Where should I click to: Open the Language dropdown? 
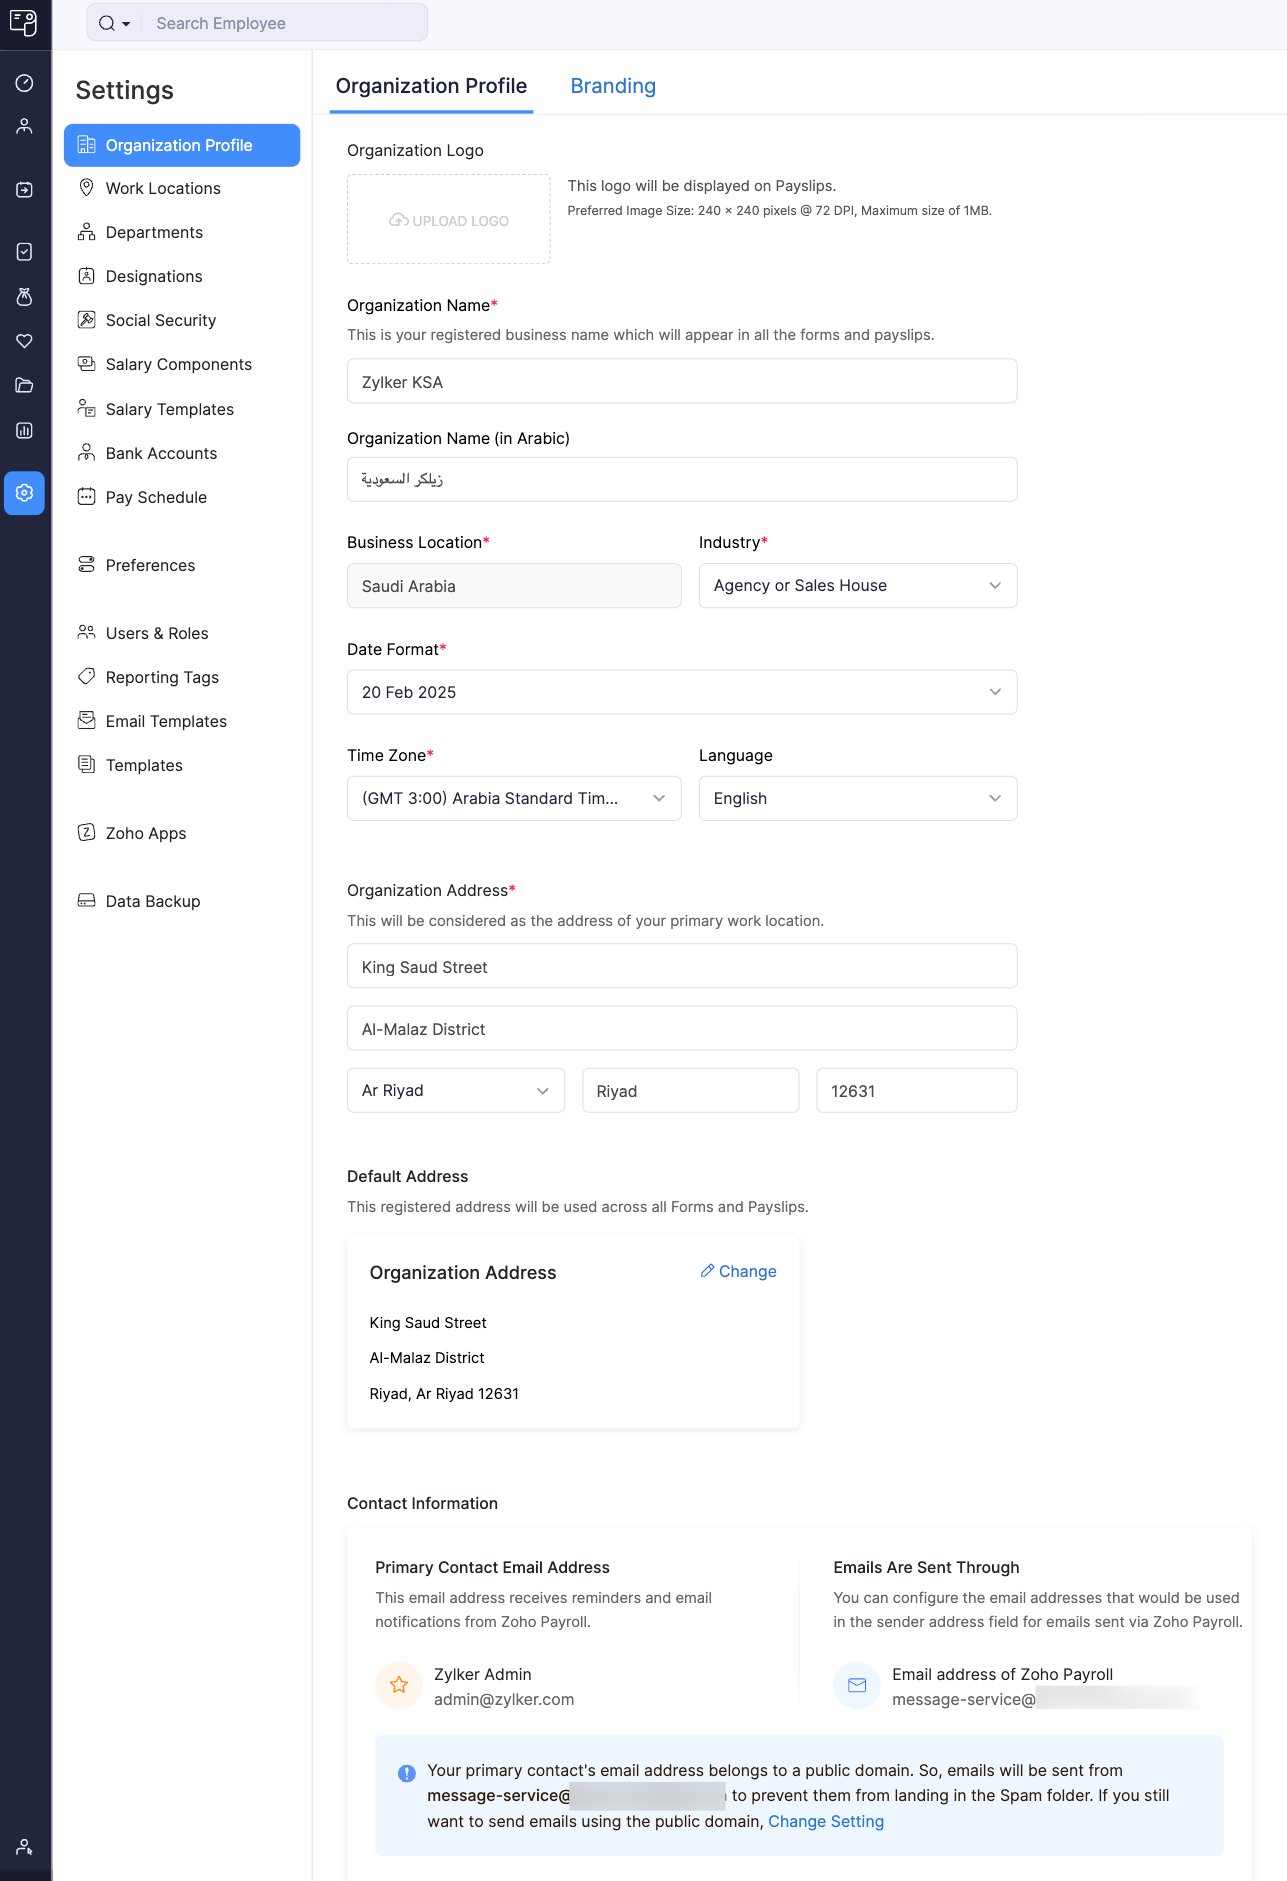(858, 798)
